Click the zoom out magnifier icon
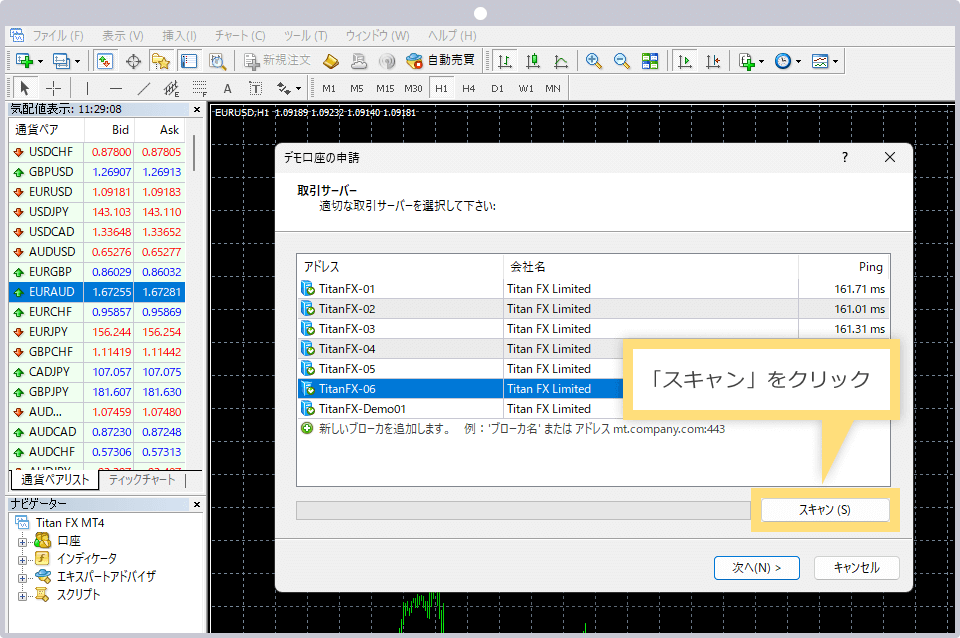 coord(621,61)
